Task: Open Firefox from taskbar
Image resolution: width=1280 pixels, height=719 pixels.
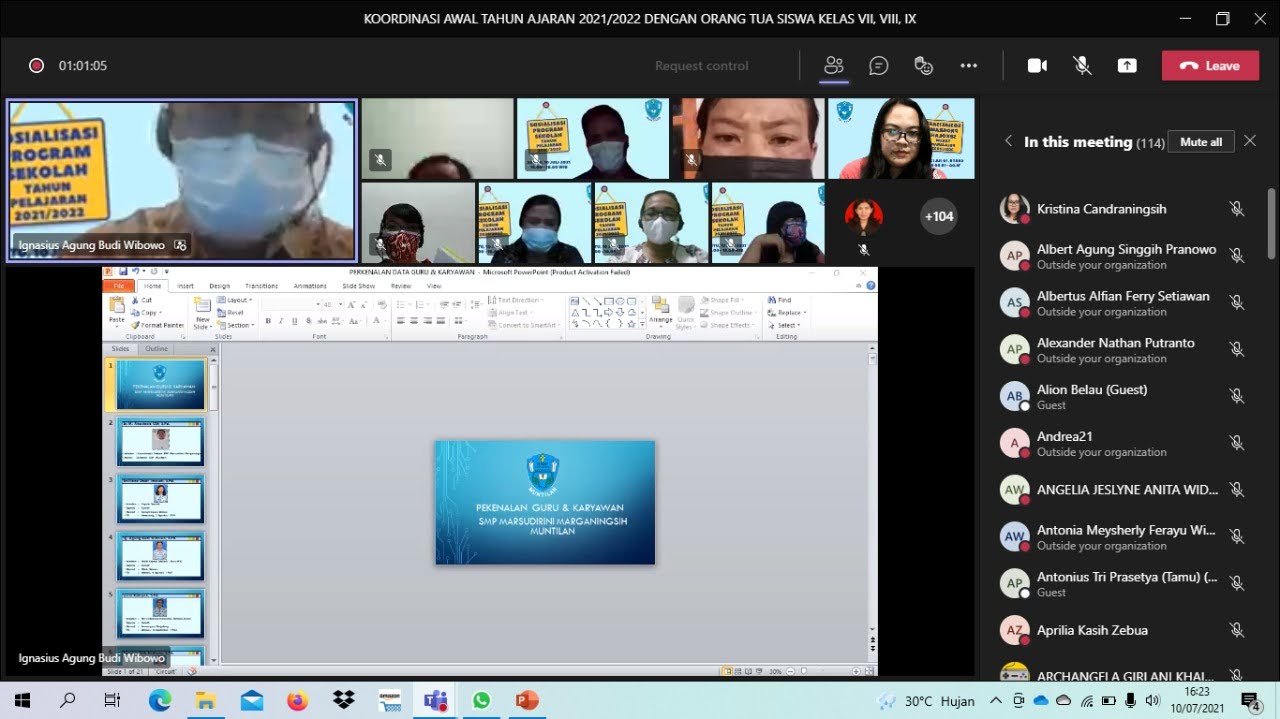Action: [x=297, y=700]
